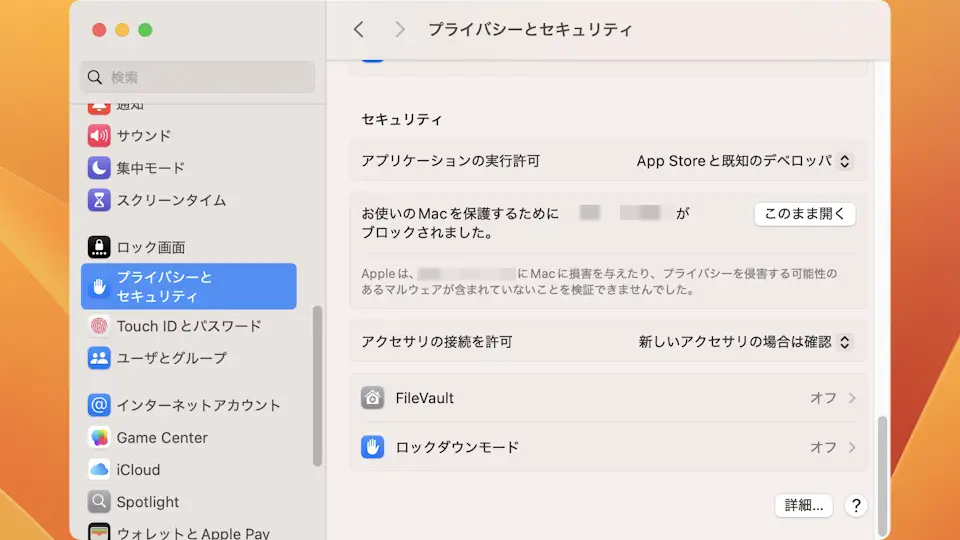The image size is (960, 540).
Task: Open the Game Center icon
Action: tap(98, 438)
